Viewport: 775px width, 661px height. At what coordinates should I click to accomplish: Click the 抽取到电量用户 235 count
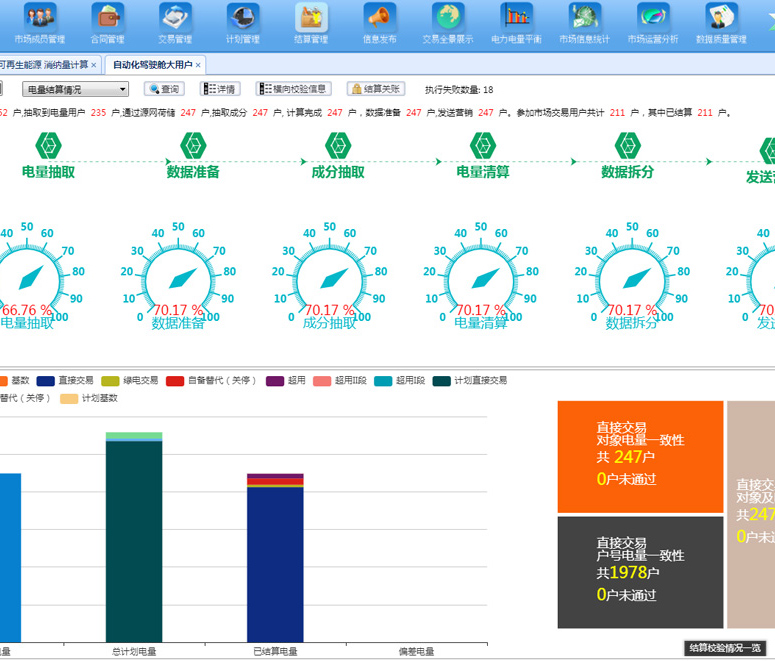98,113
